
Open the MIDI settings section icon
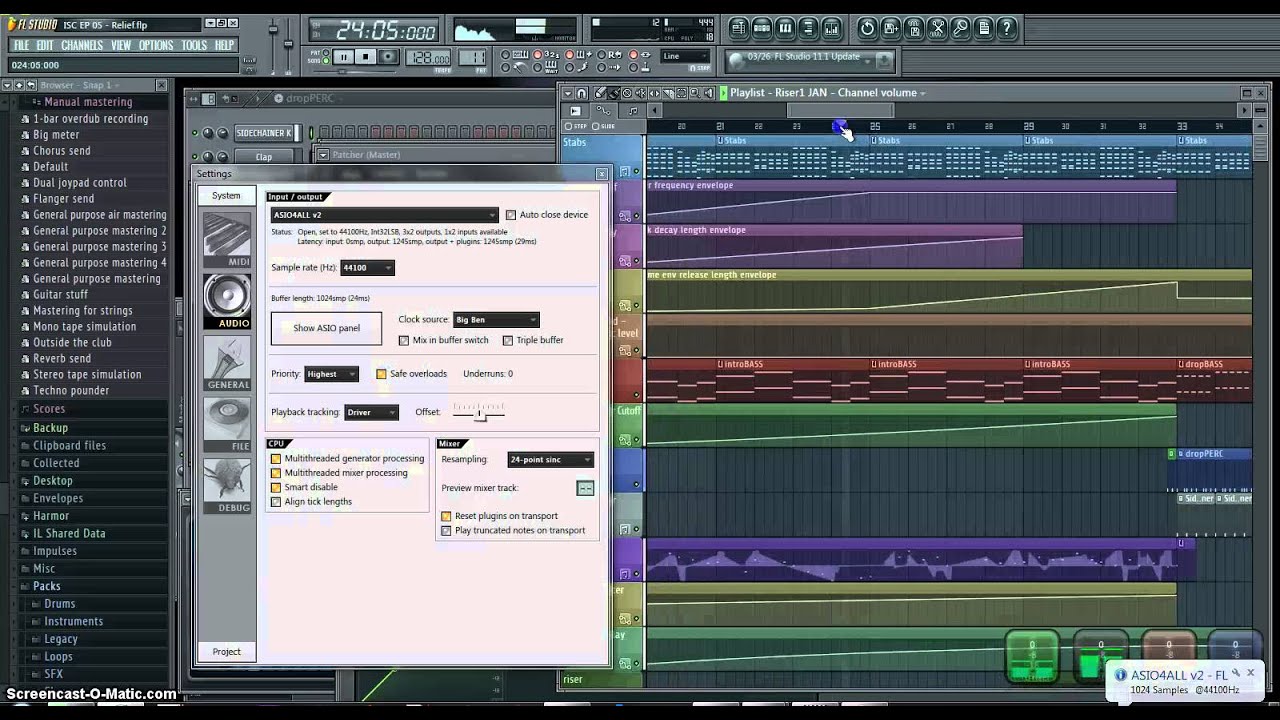click(227, 239)
